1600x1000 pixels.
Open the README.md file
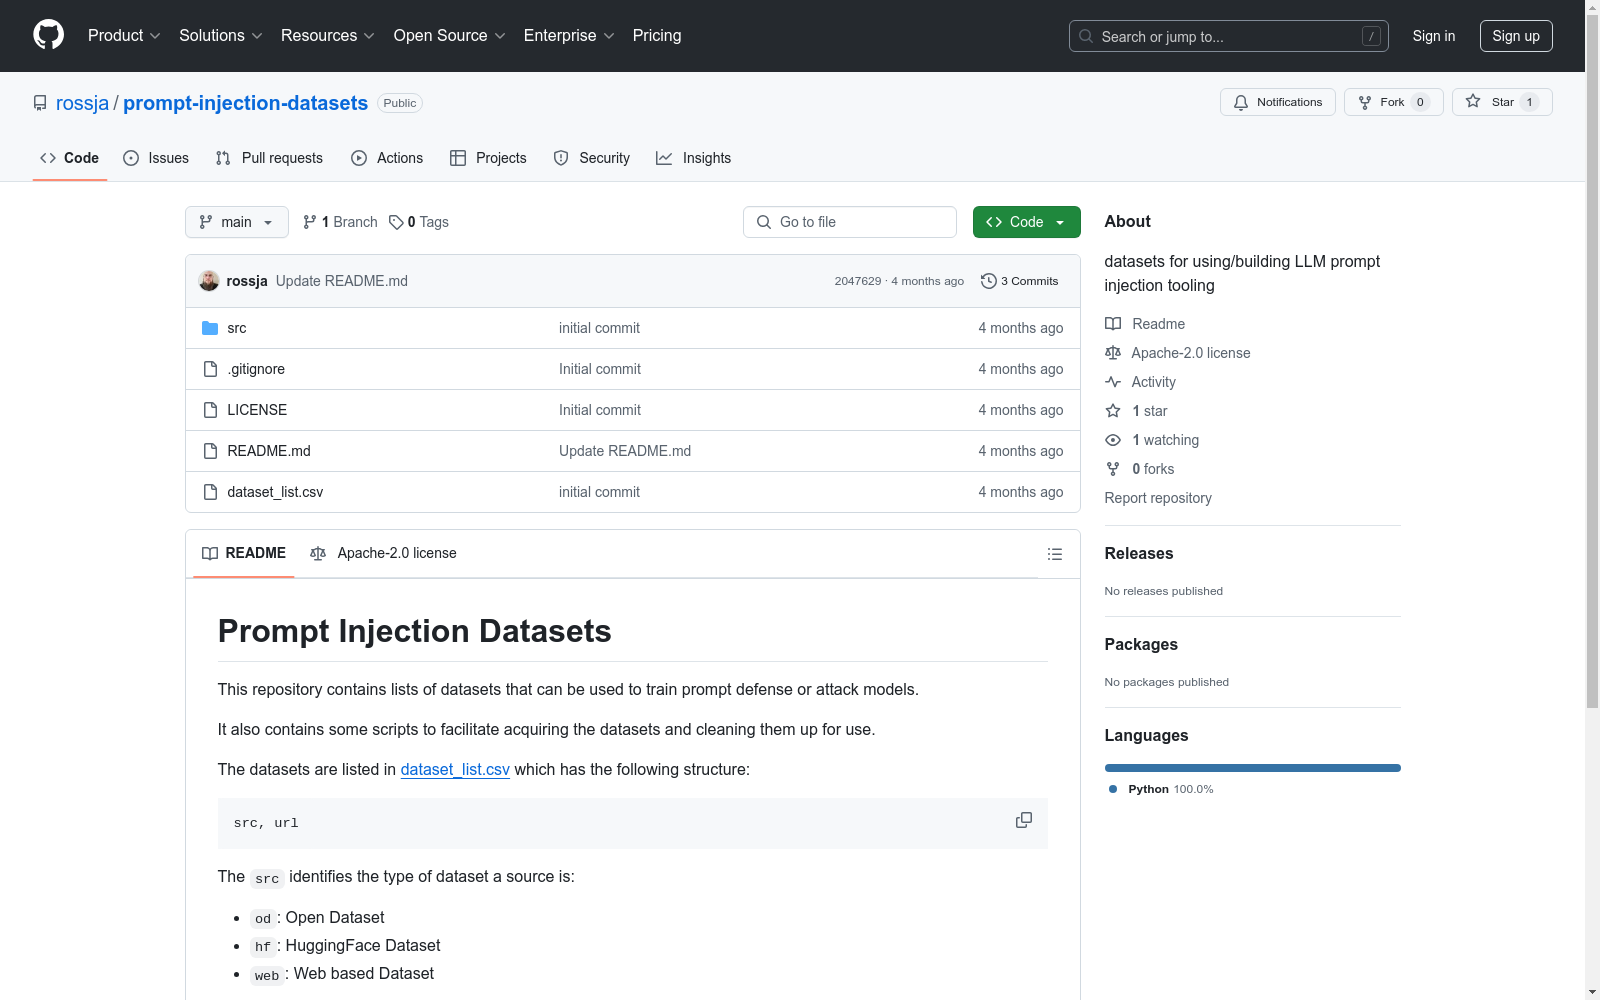(x=269, y=451)
